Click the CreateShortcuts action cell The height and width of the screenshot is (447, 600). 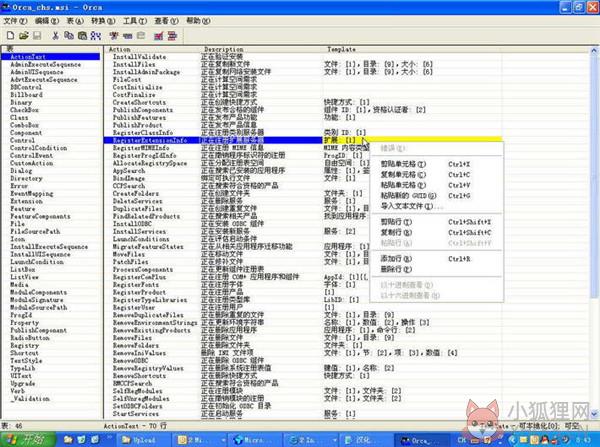[x=139, y=102]
